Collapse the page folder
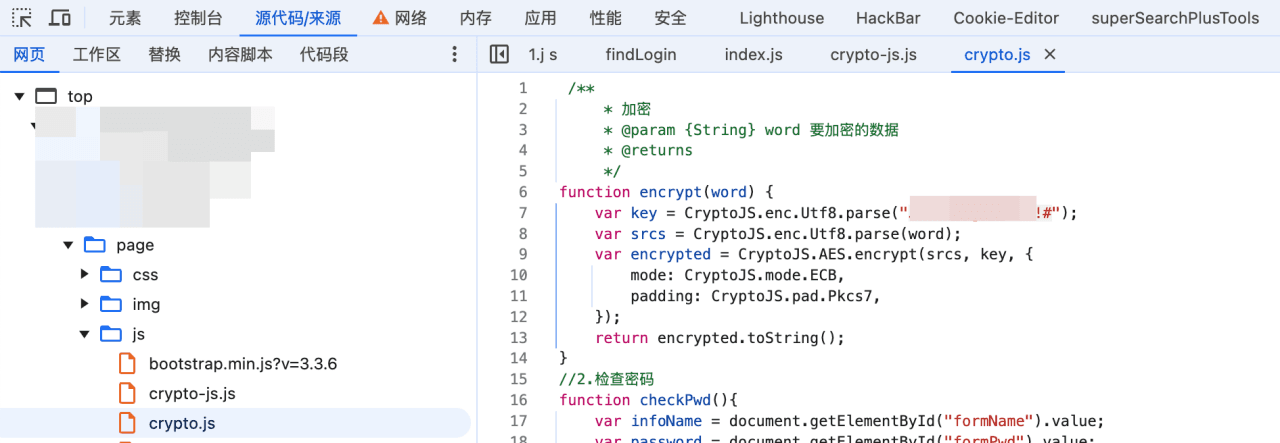This screenshot has height=443, width=1280. click(x=68, y=245)
